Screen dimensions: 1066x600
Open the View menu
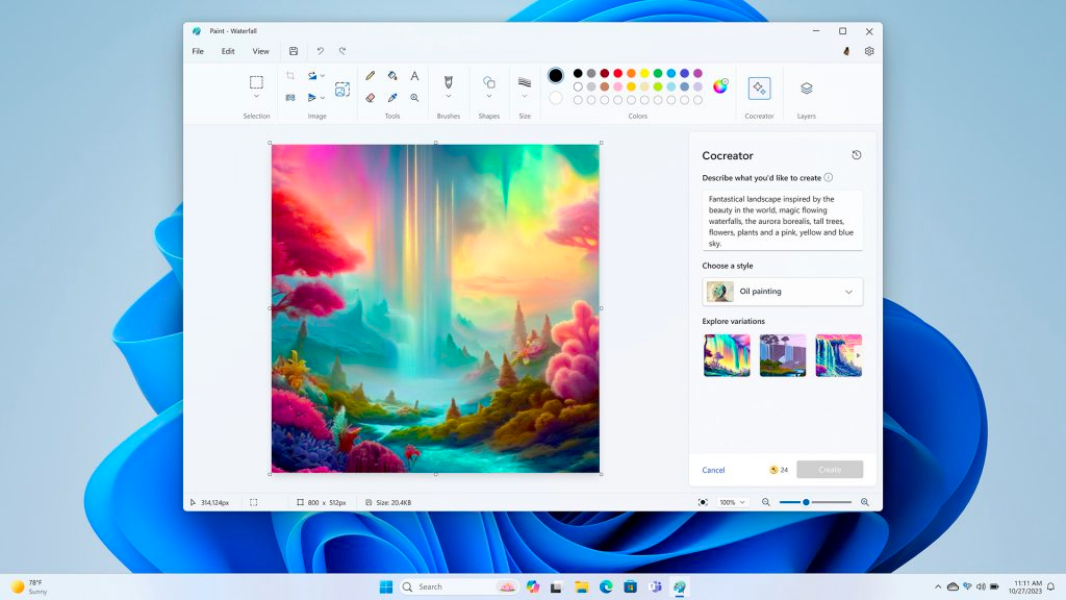[x=260, y=51]
